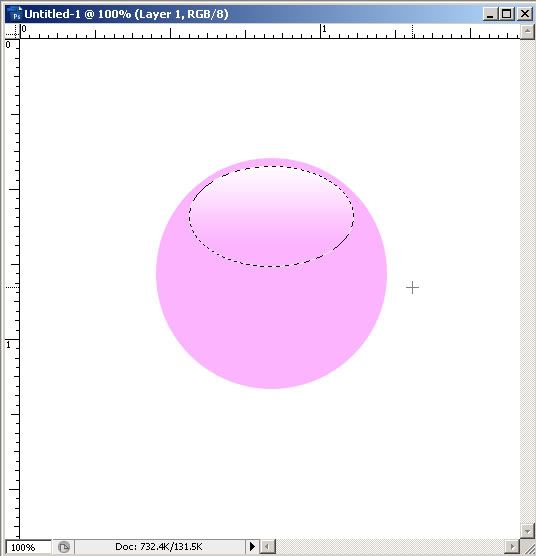536x556 pixels.
Task: Maximize the Untitled-1 document window
Action: [507, 14]
